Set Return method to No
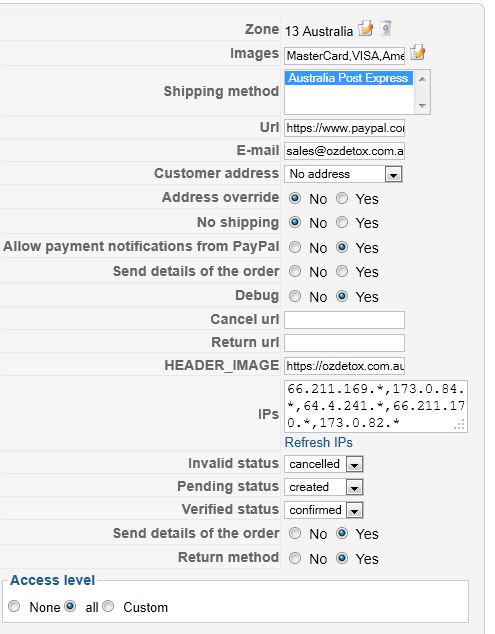495x634 pixels. click(x=295, y=558)
